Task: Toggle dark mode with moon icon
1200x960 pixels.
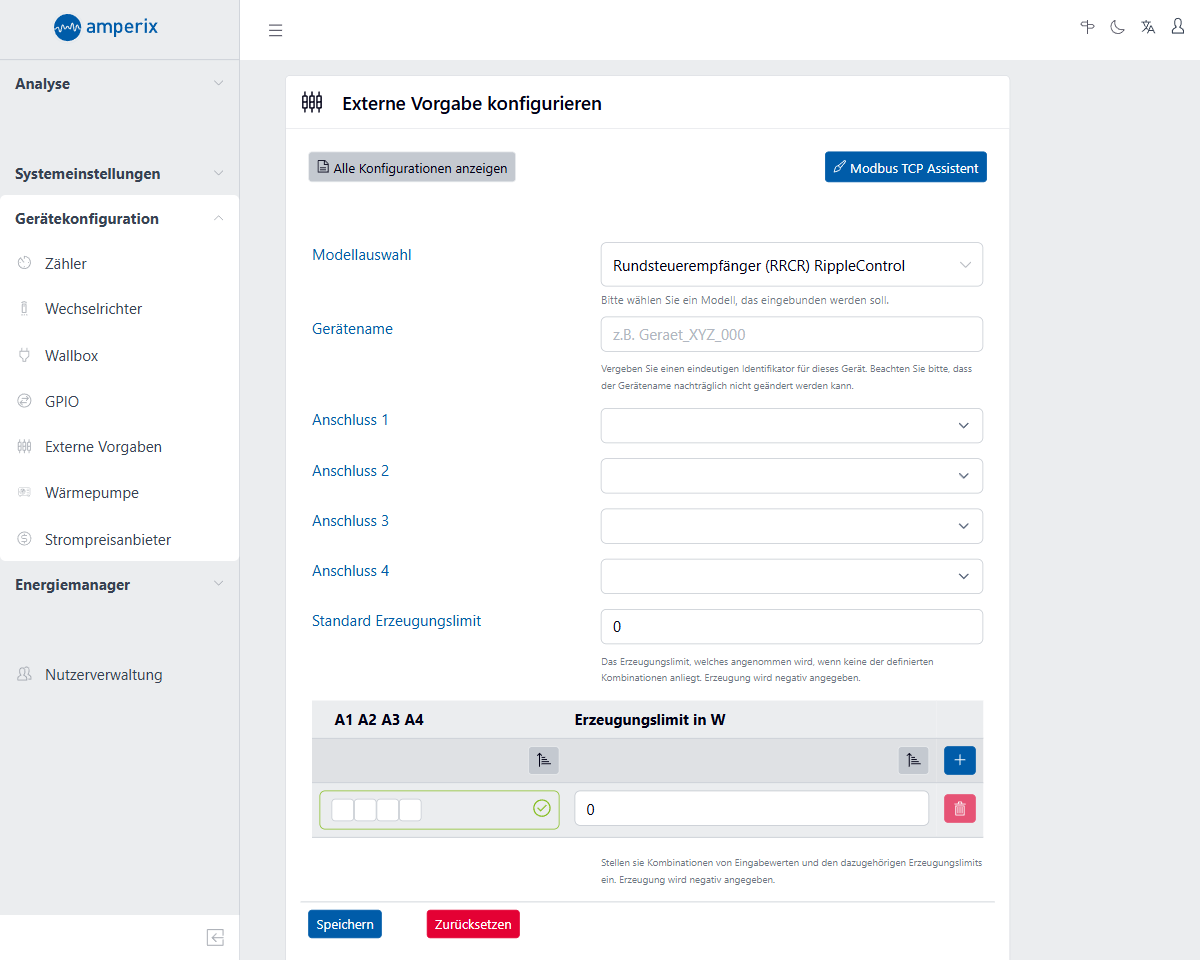Action: [x=1117, y=27]
